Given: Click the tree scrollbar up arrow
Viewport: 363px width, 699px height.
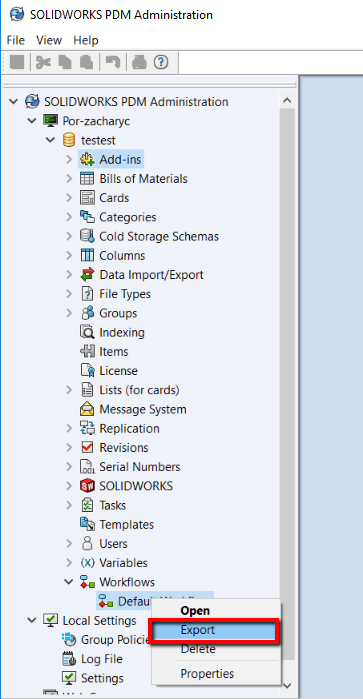Looking at the screenshot, I should pyautogui.click(x=288, y=101).
